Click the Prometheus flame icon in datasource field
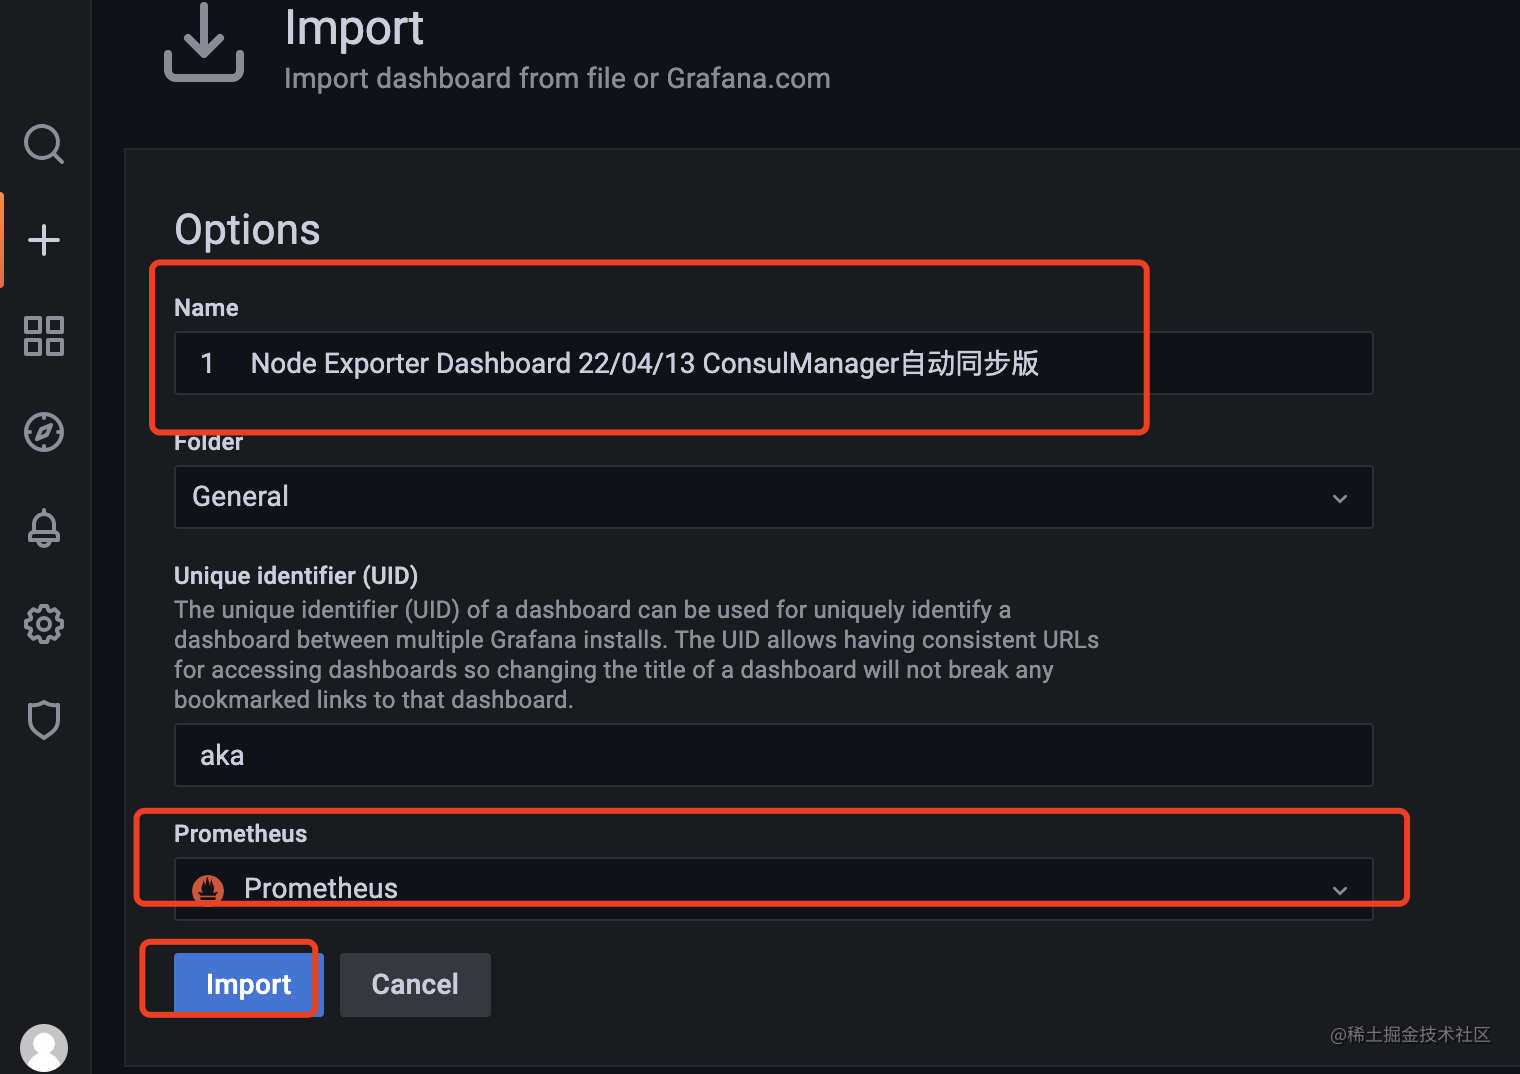The width and height of the screenshot is (1520, 1074). pyautogui.click(x=207, y=888)
